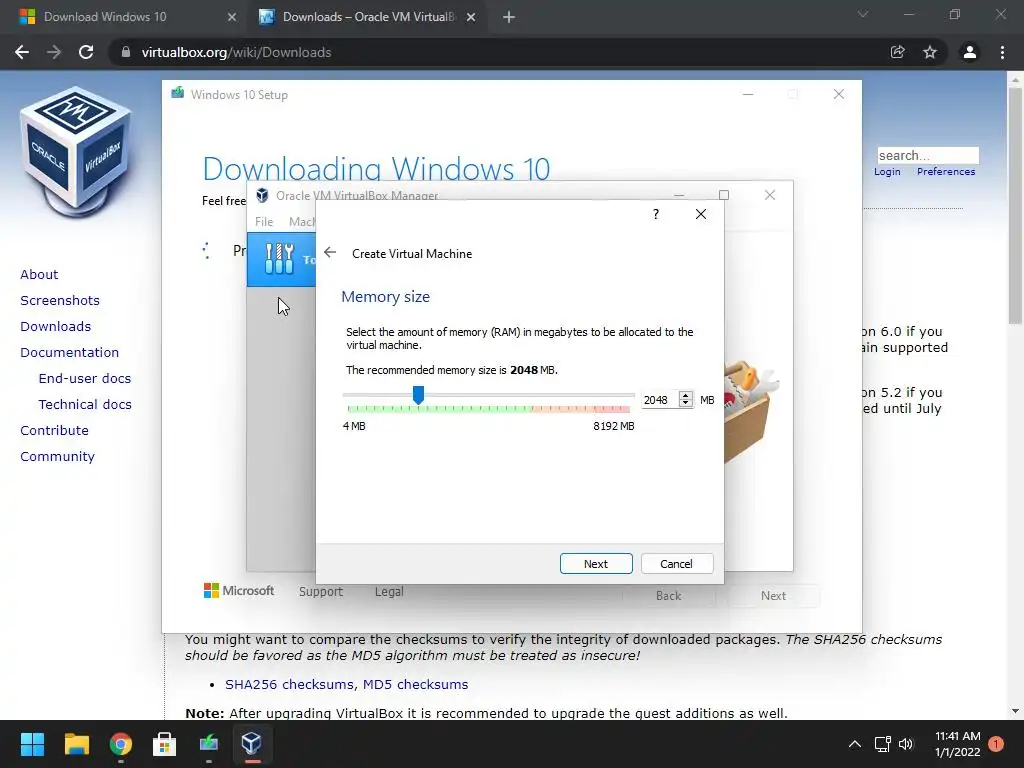1024x768 pixels.
Task: Go forward in browser history
Action: tap(54, 52)
